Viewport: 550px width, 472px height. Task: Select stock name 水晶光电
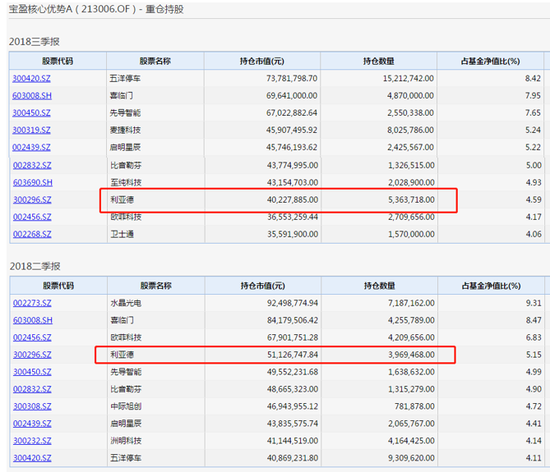pyautogui.click(x=126, y=303)
